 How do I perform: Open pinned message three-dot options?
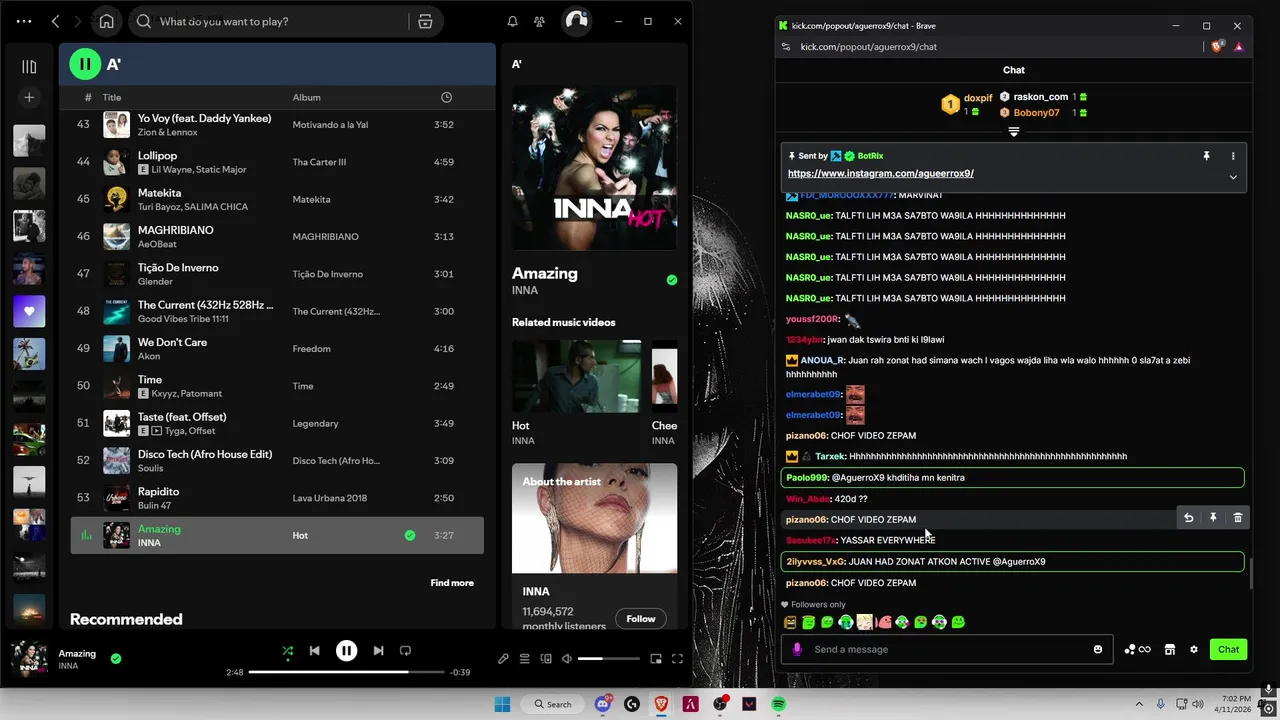coord(1233,156)
